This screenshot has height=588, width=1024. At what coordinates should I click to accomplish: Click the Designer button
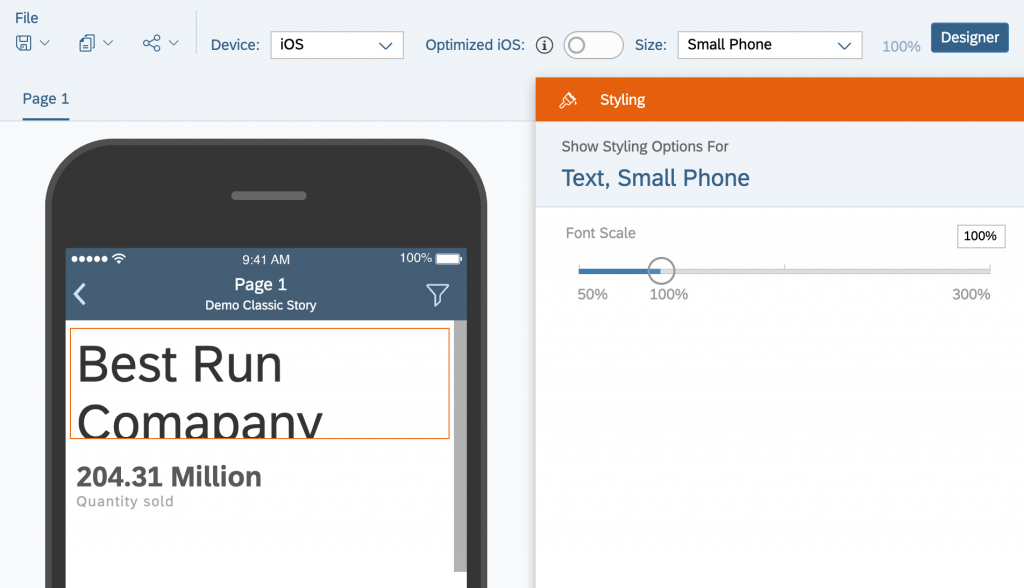(x=970, y=37)
